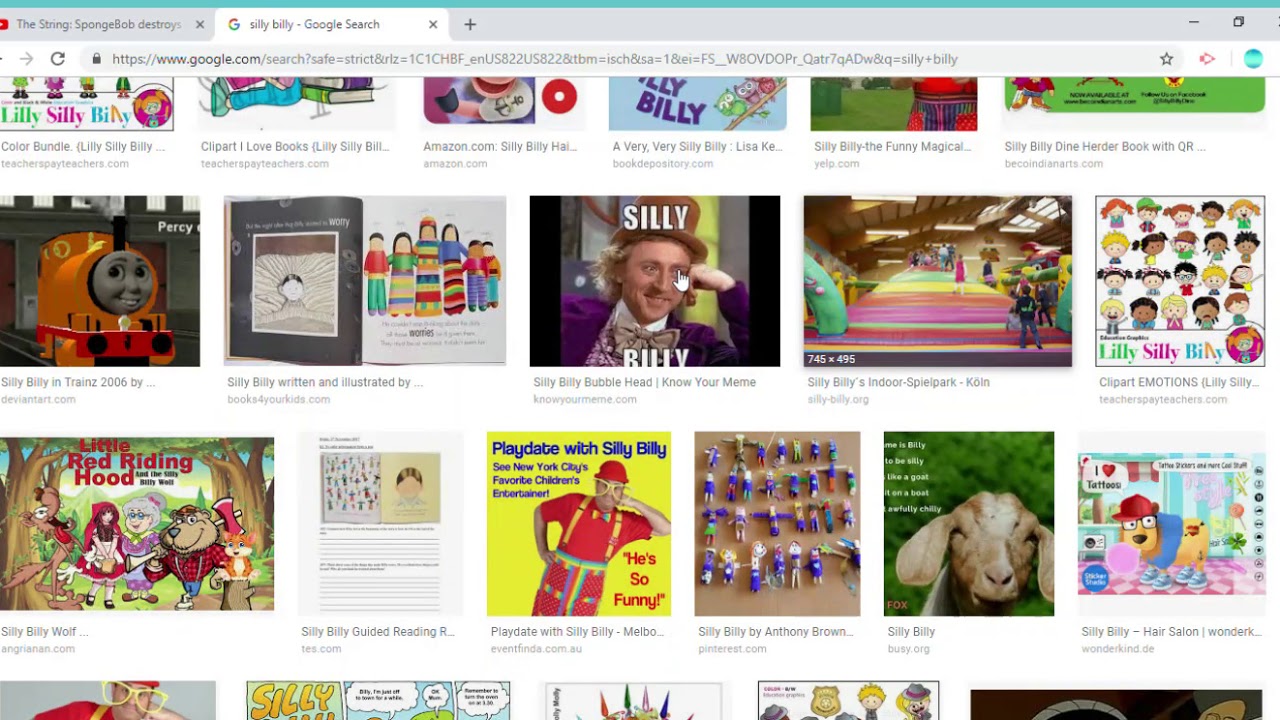
Task: Bookmark this page with the star icon
Action: 1166,59
